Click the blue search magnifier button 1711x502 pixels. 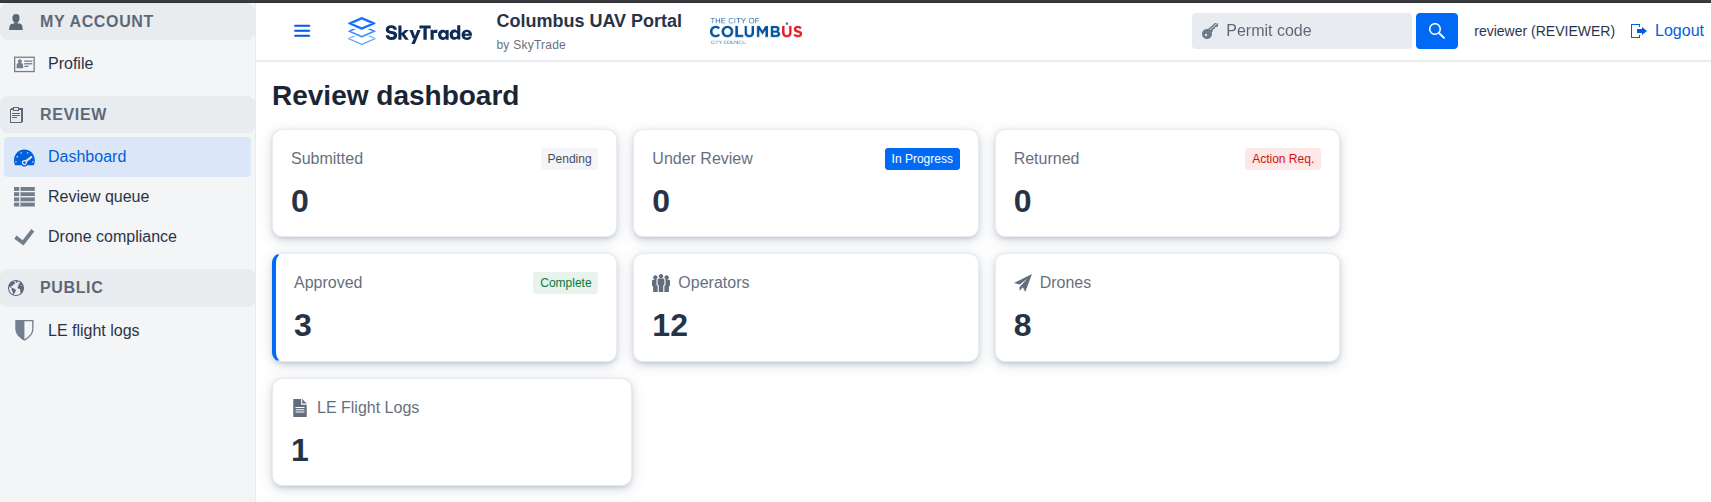coord(1437,31)
